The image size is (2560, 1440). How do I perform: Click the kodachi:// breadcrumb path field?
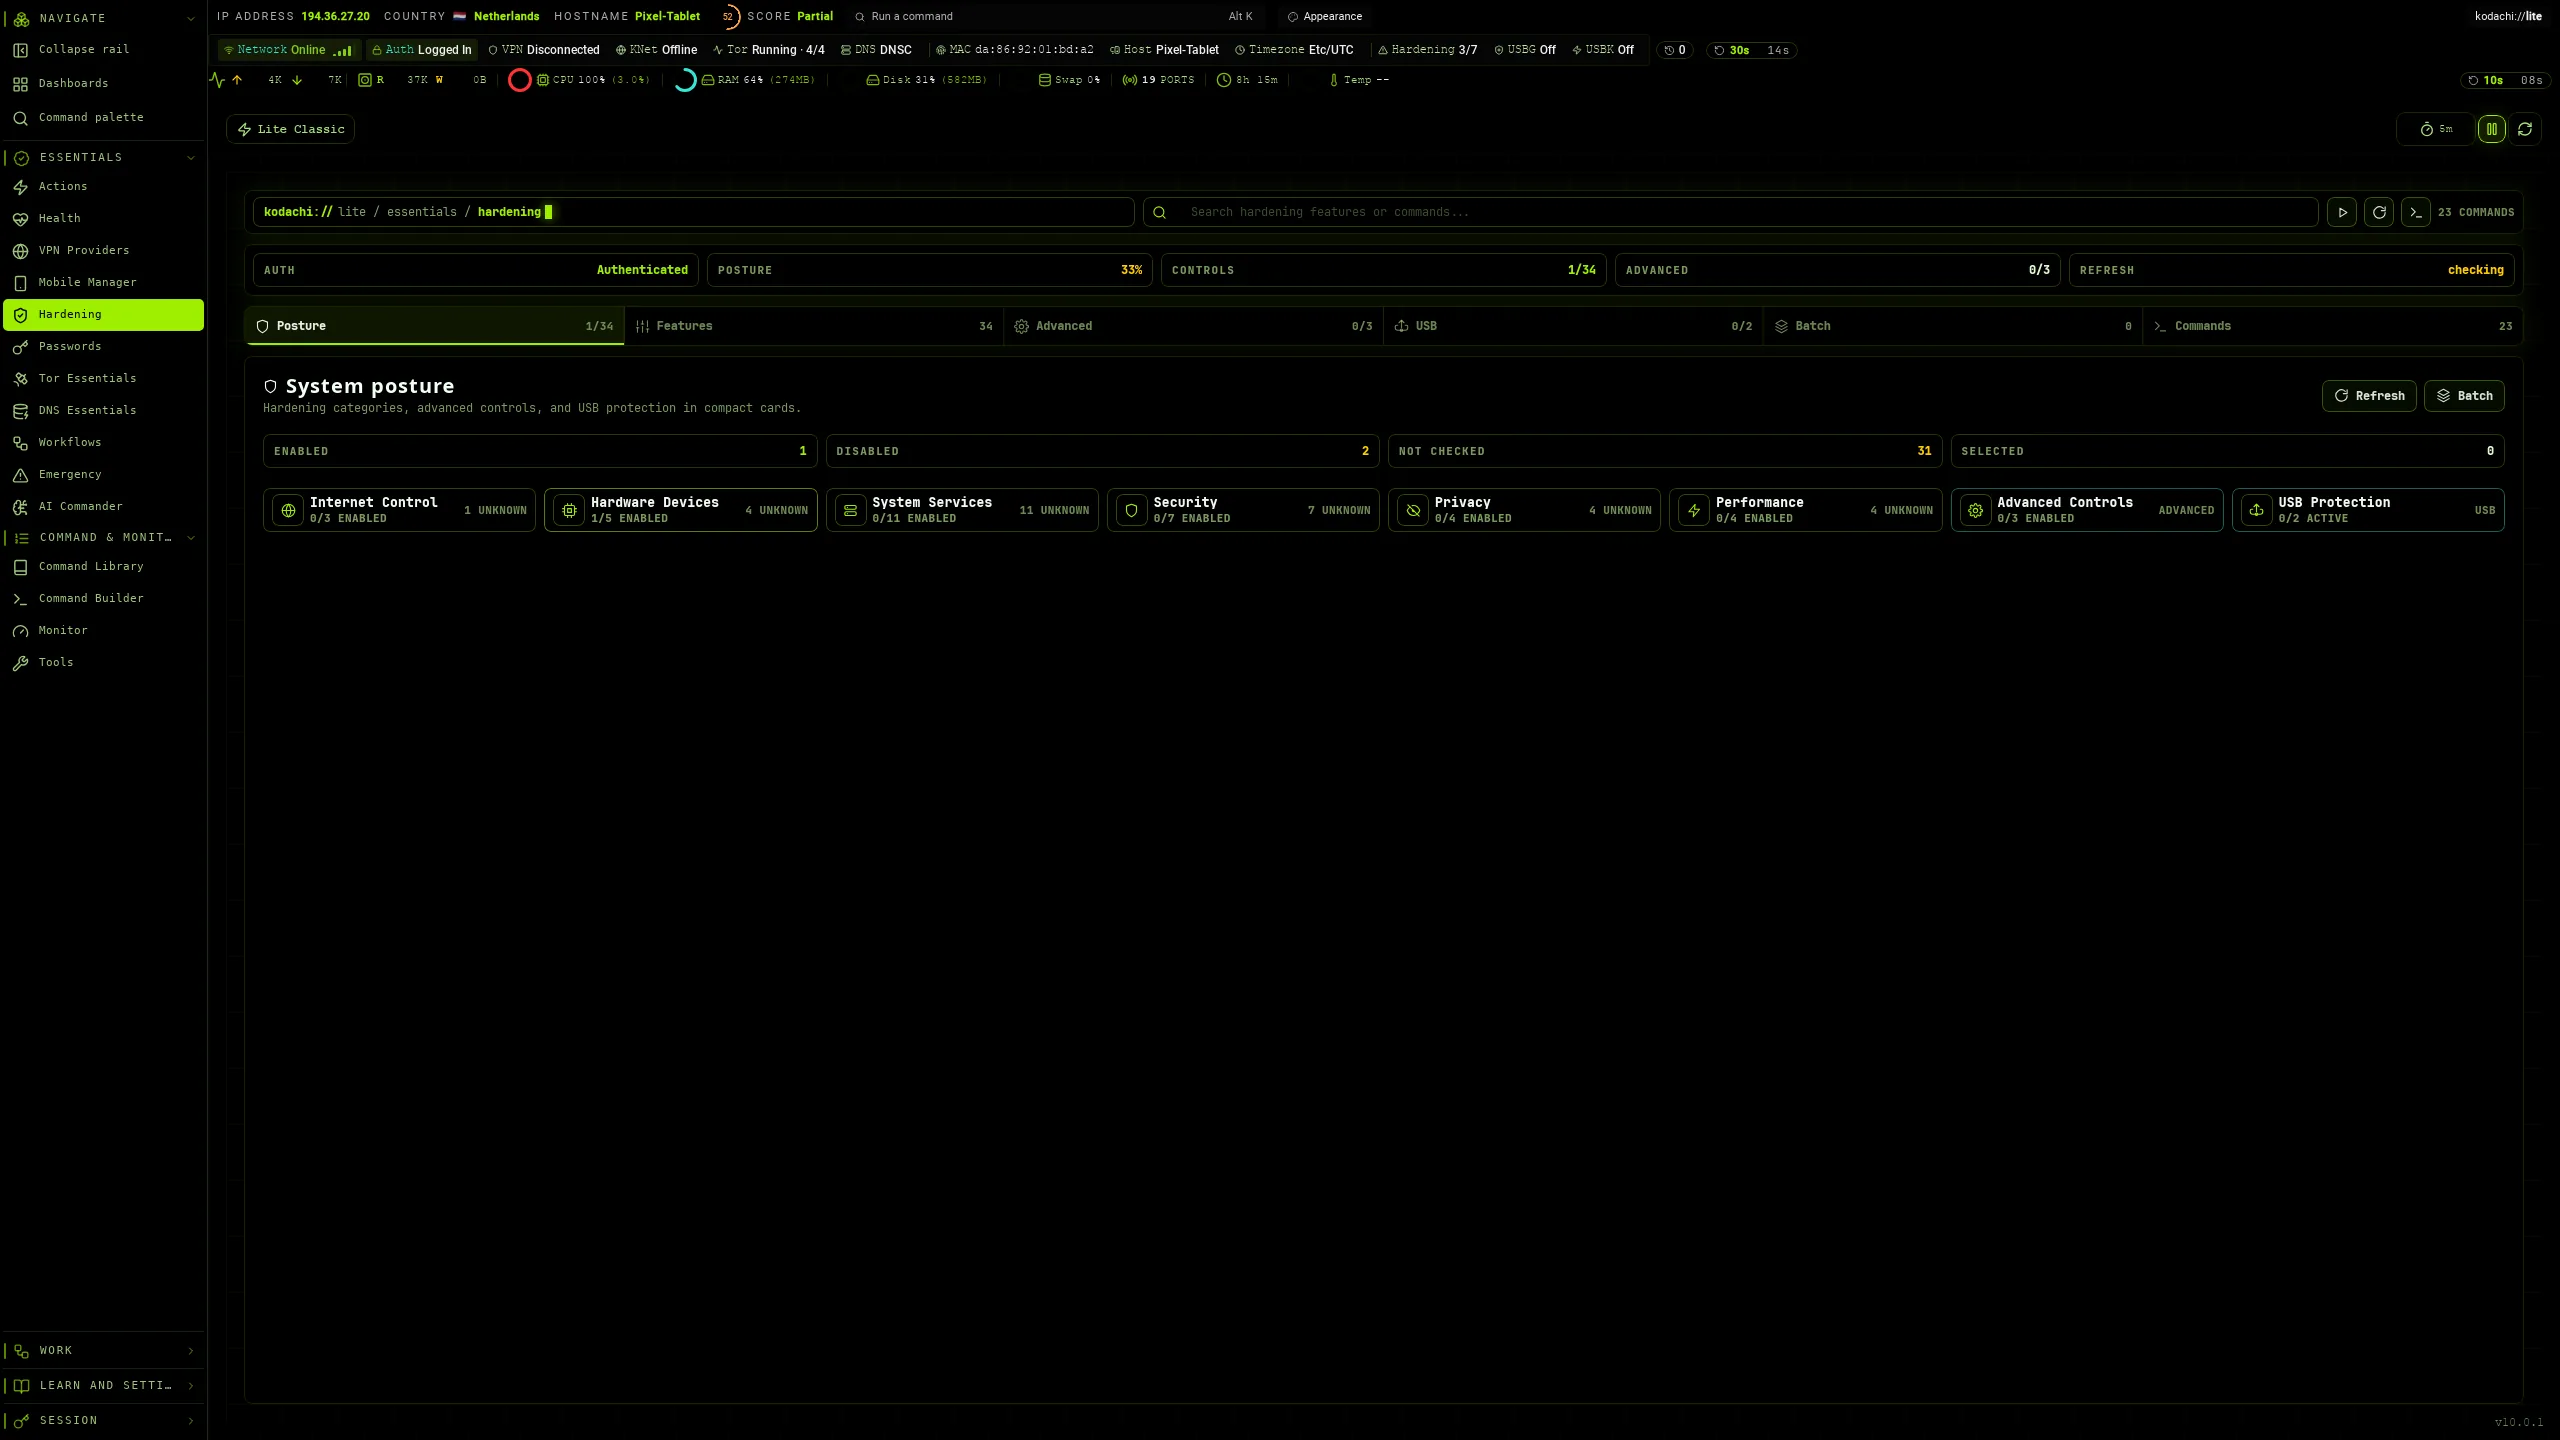tap(693, 212)
